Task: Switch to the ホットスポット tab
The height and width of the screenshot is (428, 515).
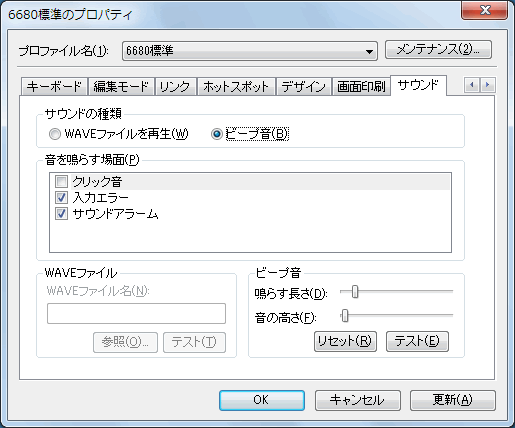Action: click(x=236, y=87)
